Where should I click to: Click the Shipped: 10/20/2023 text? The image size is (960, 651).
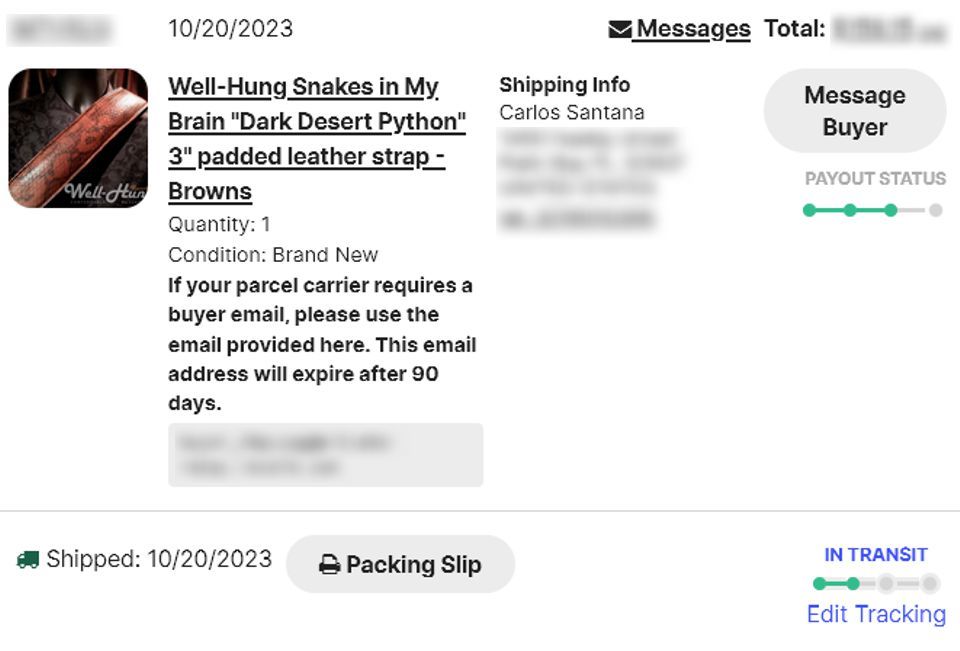[x=159, y=559]
